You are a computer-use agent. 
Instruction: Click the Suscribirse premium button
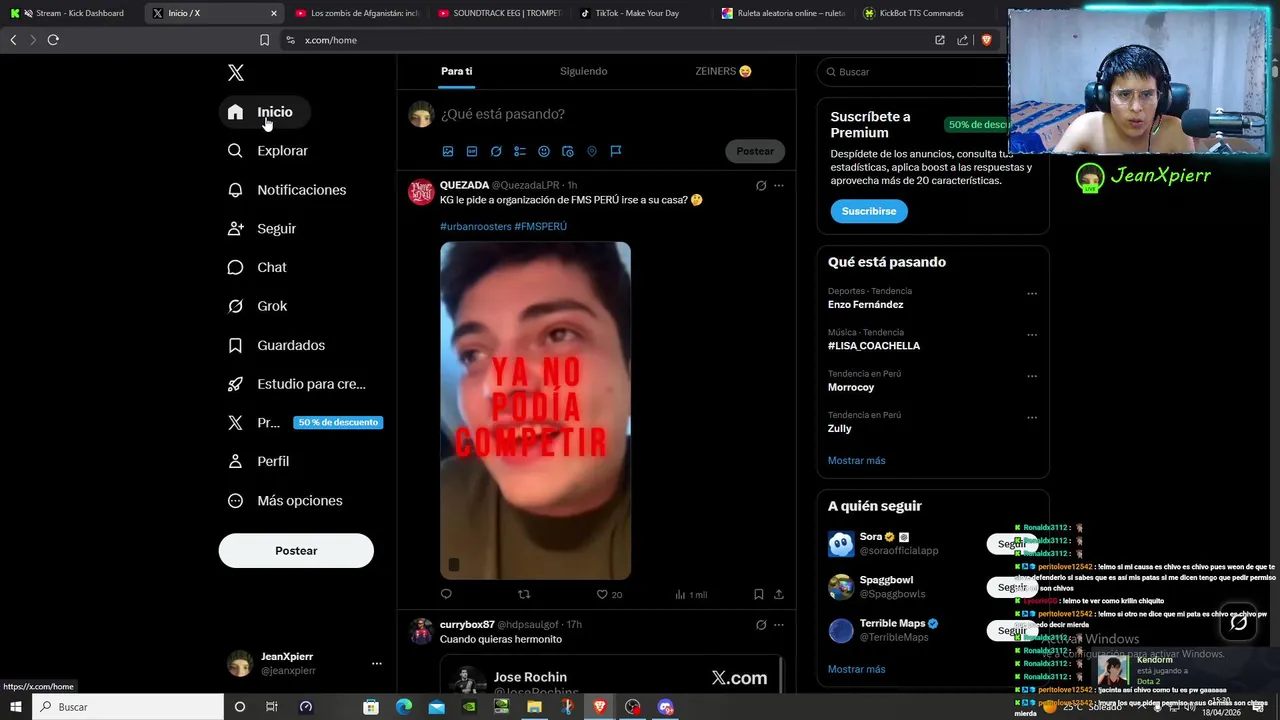click(869, 211)
